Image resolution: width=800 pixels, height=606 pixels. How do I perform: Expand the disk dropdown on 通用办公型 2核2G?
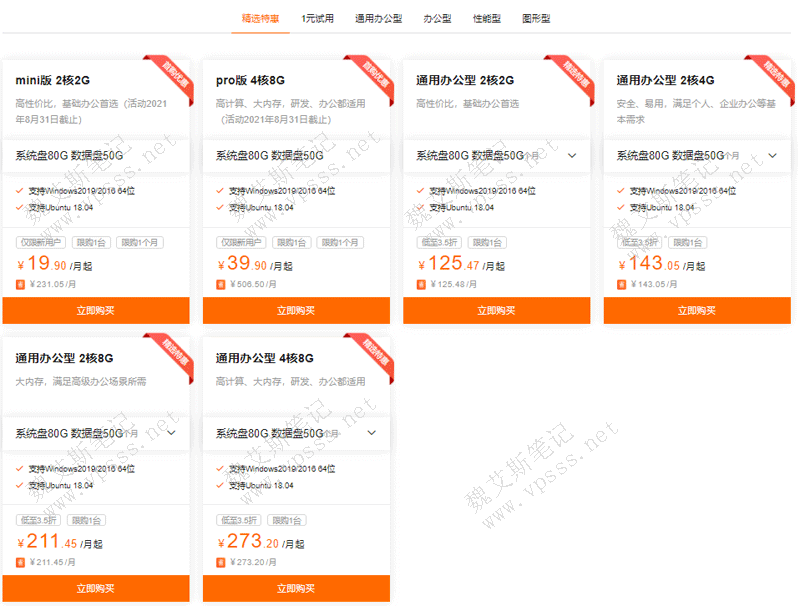click(x=572, y=156)
